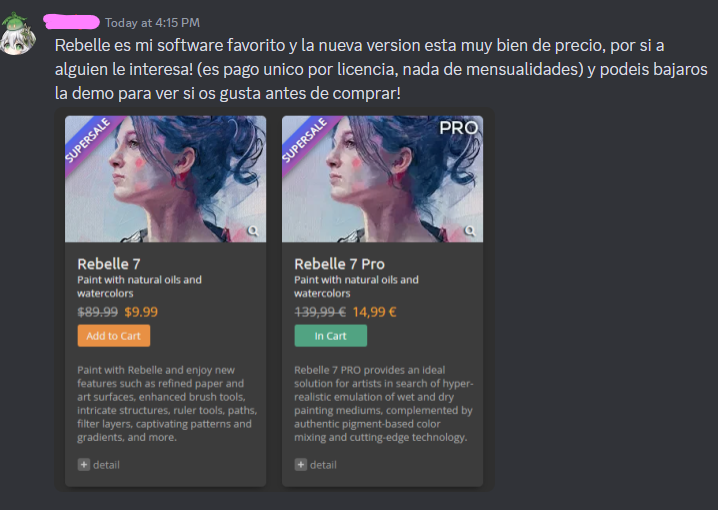718x510 pixels.
Task: Click the Rebelle 7 portrait thumbnail
Action: 165,179
